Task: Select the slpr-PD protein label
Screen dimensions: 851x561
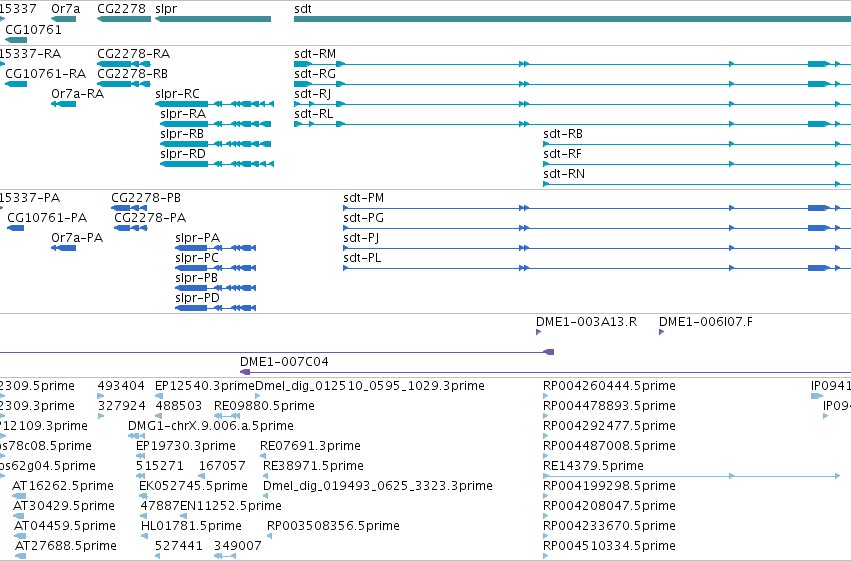Action: pos(198,298)
